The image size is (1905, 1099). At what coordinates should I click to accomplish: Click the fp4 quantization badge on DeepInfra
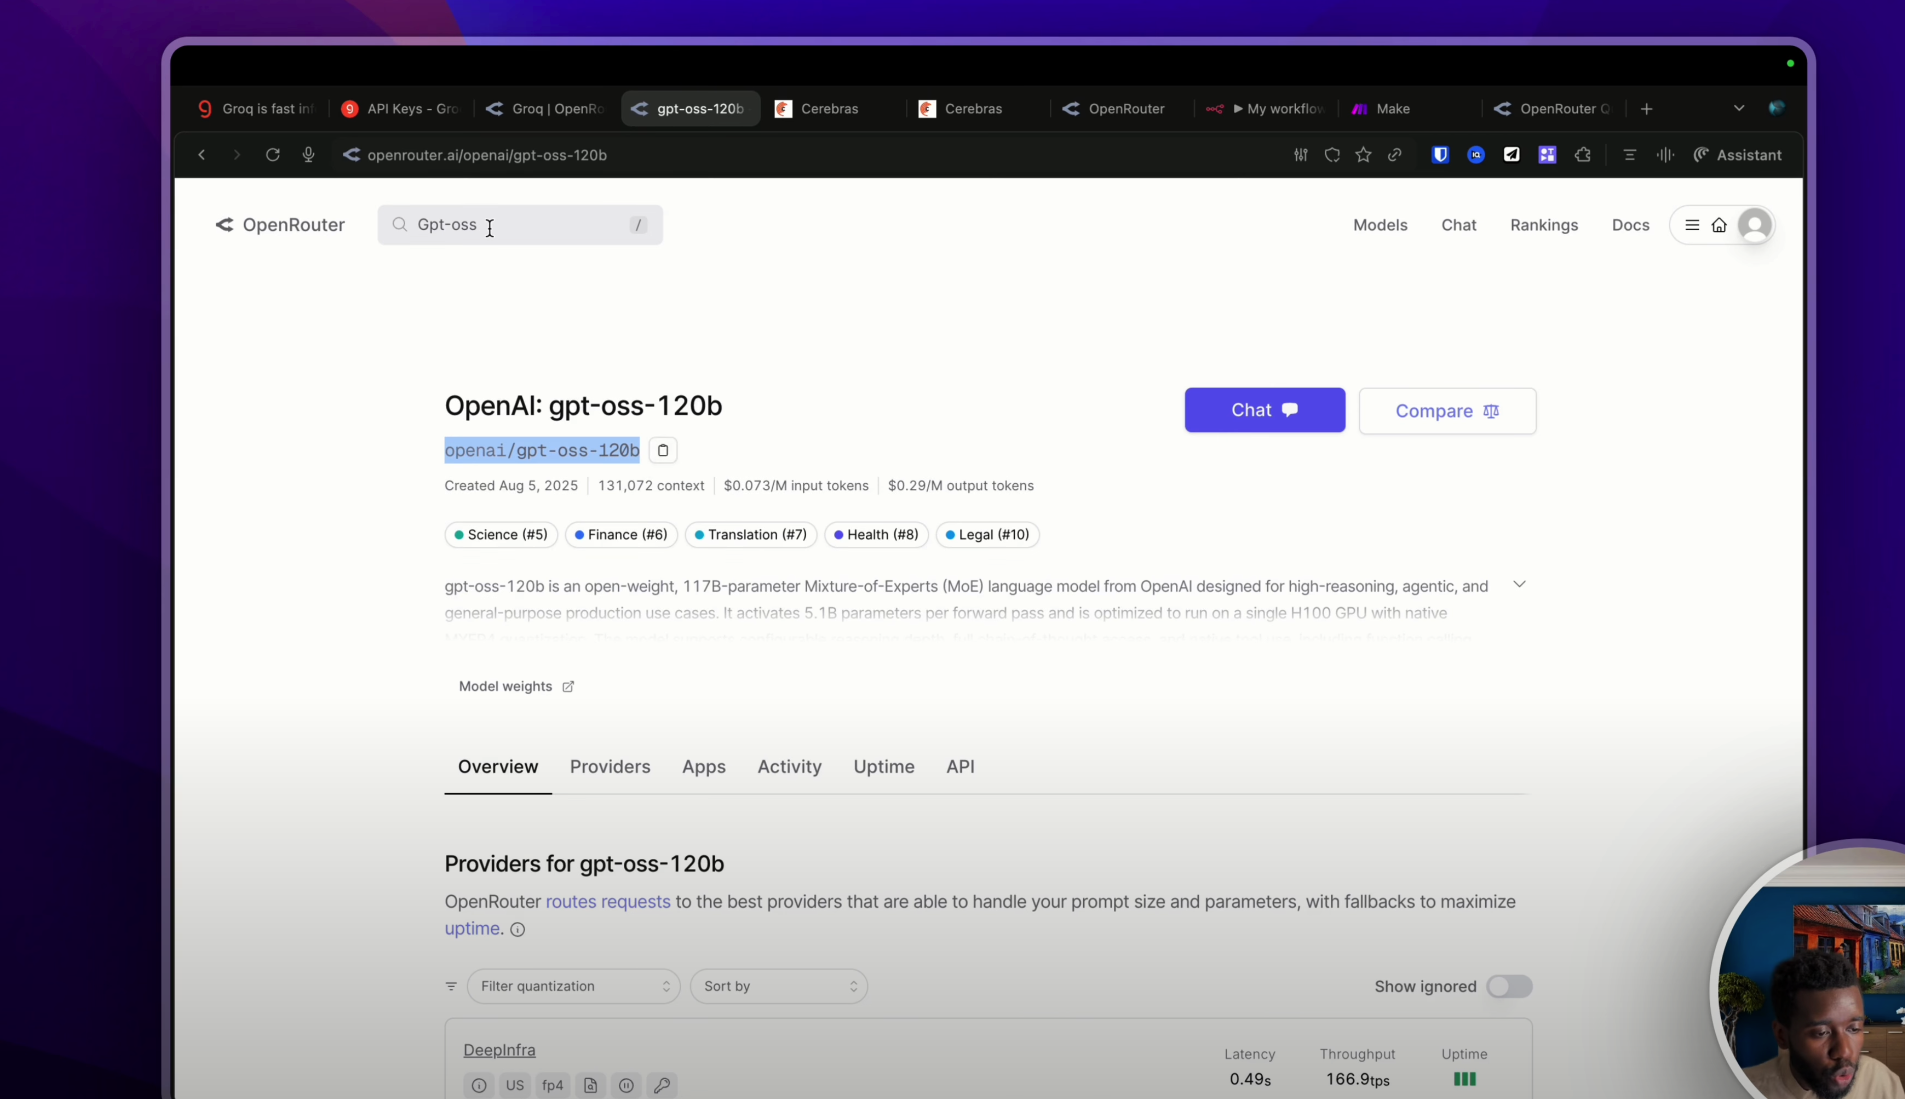pos(552,1085)
